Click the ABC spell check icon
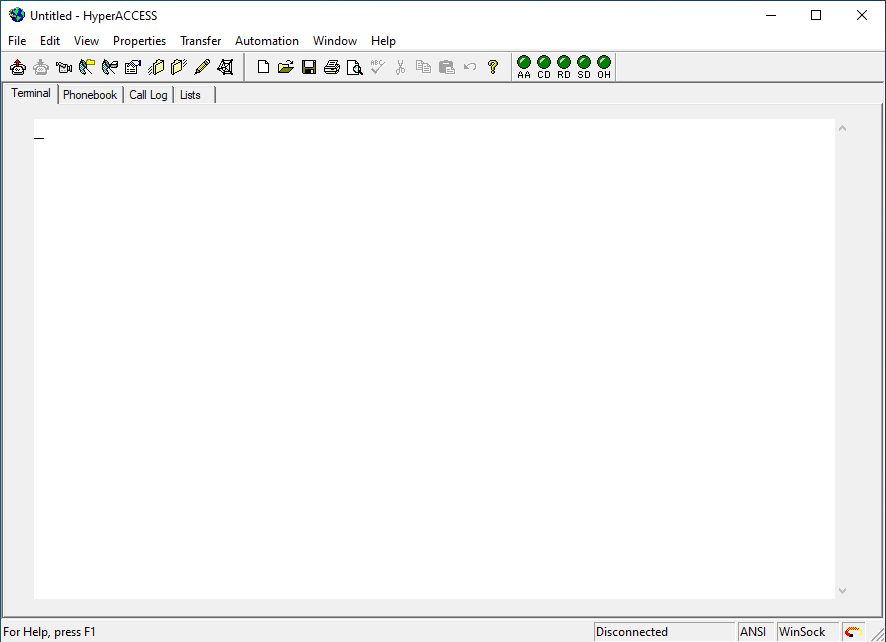Image resolution: width=886 pixels, height=642 pixels. tap(377, 67)
